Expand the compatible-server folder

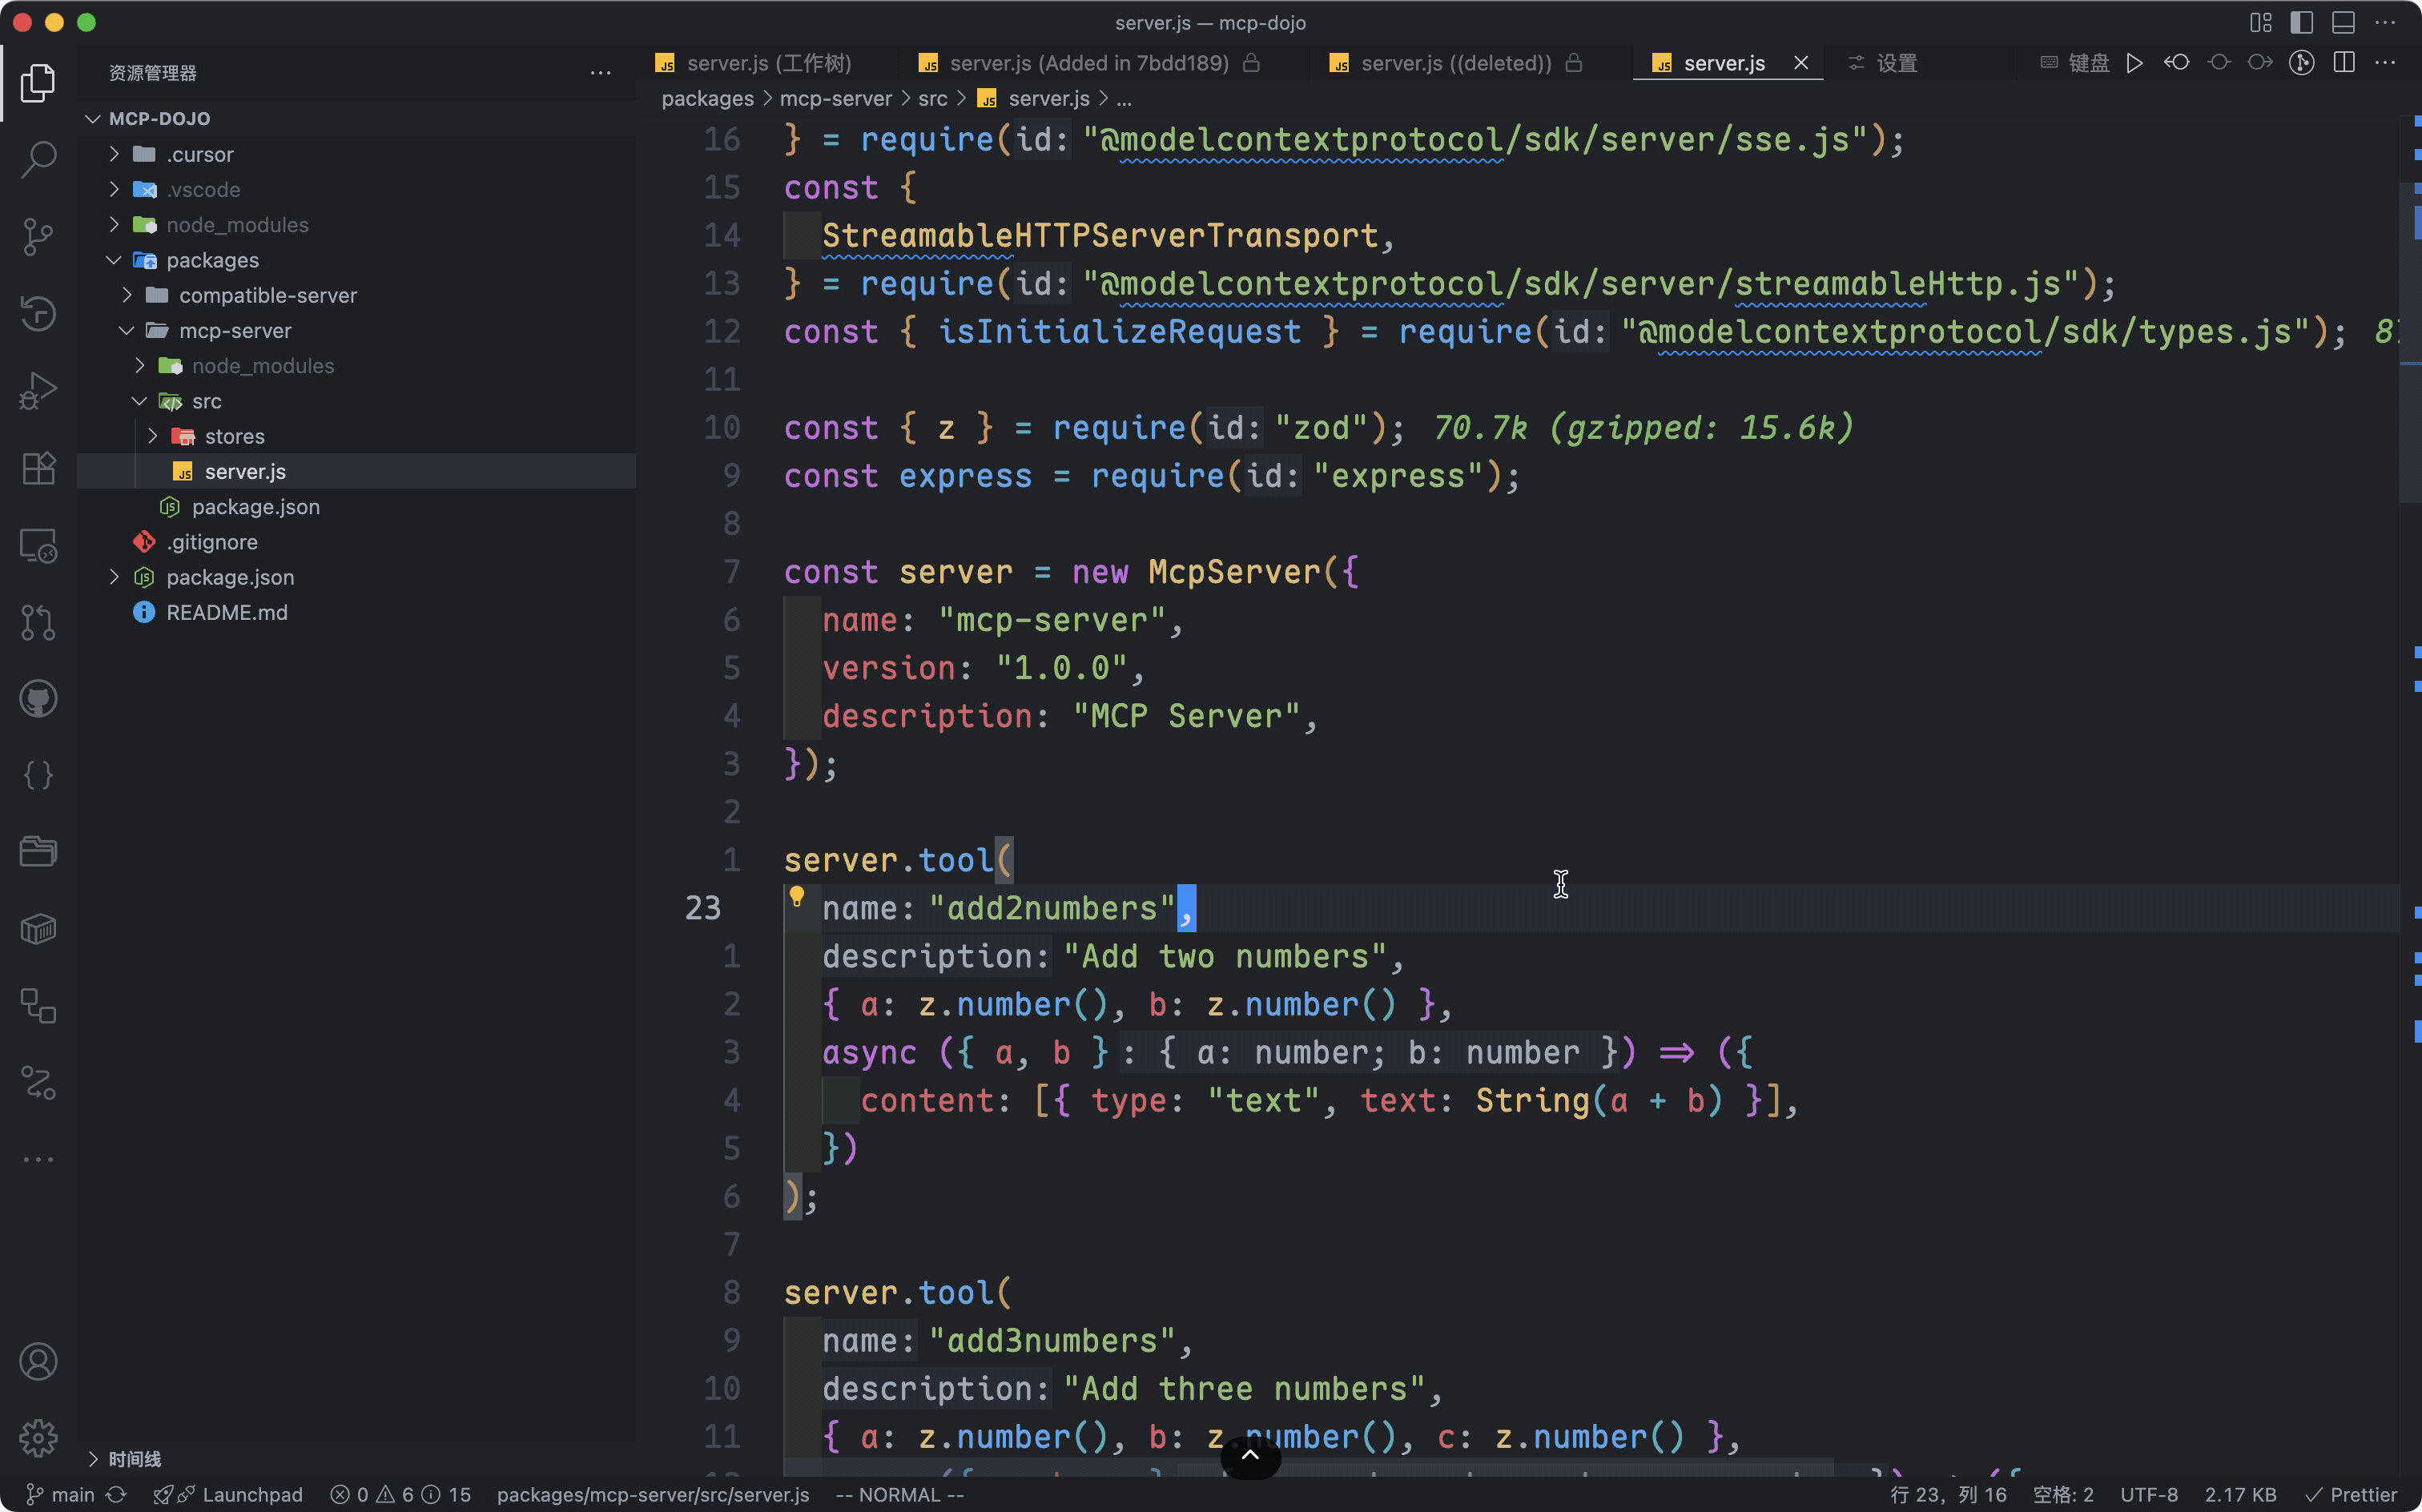(x=267, y=295)
